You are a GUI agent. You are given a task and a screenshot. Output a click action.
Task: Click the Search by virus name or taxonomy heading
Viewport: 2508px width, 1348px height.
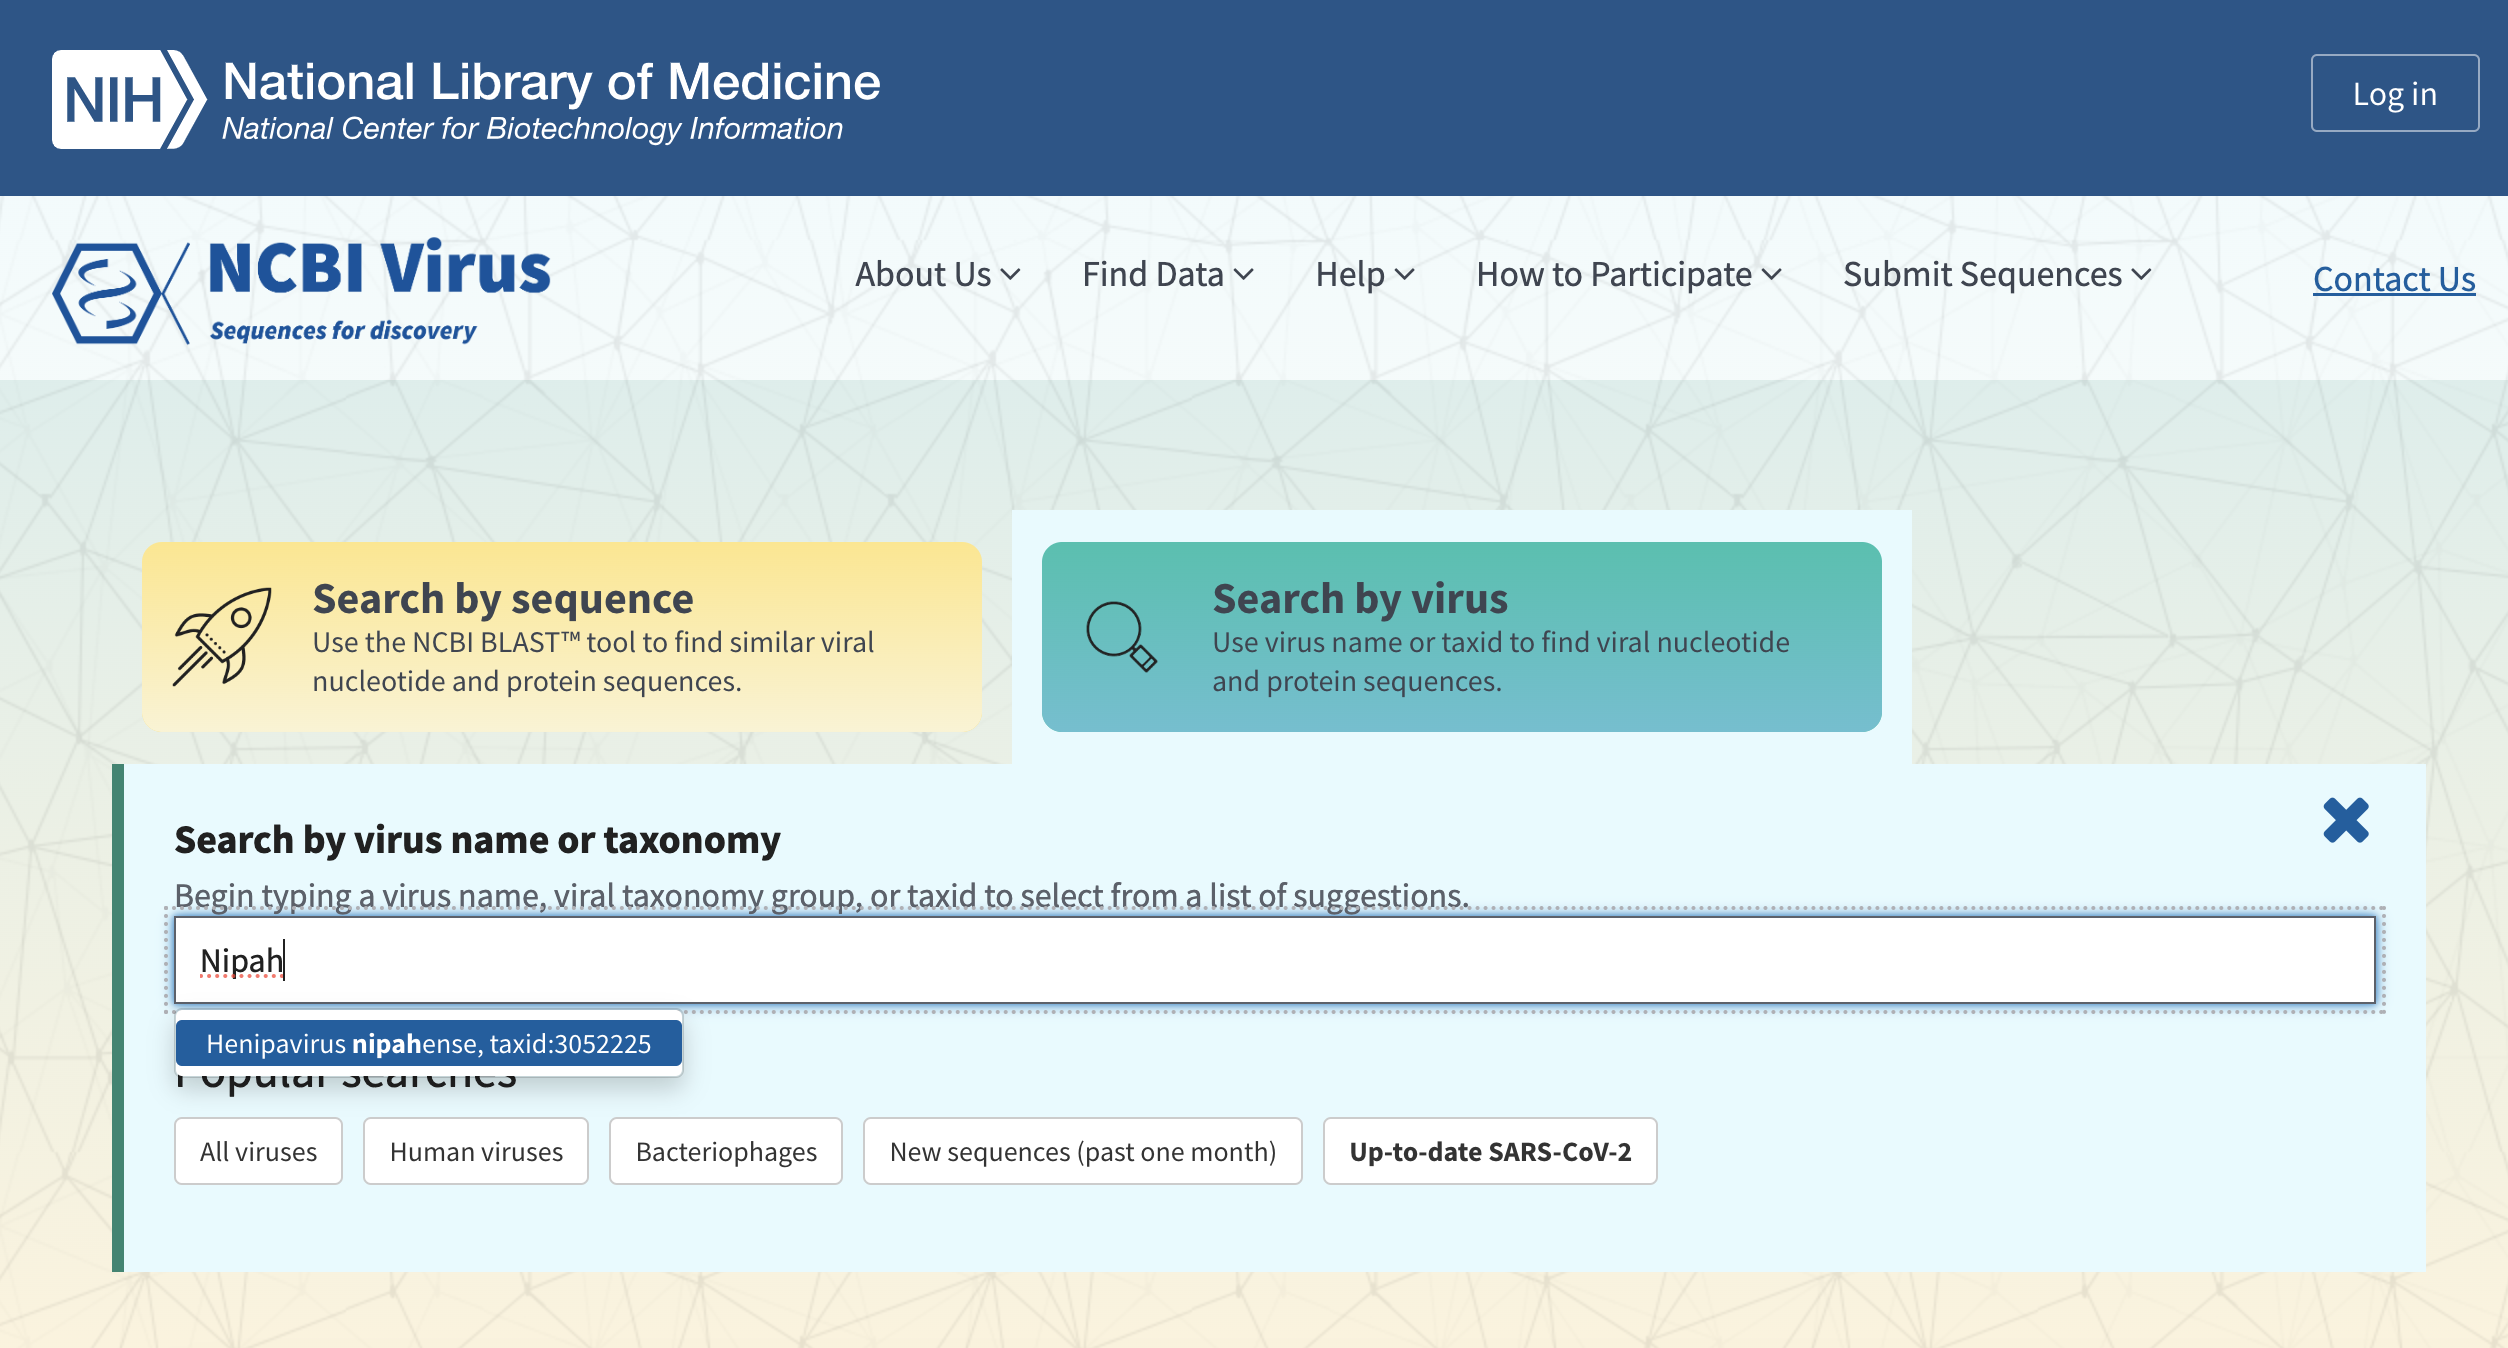pos(477,840)
